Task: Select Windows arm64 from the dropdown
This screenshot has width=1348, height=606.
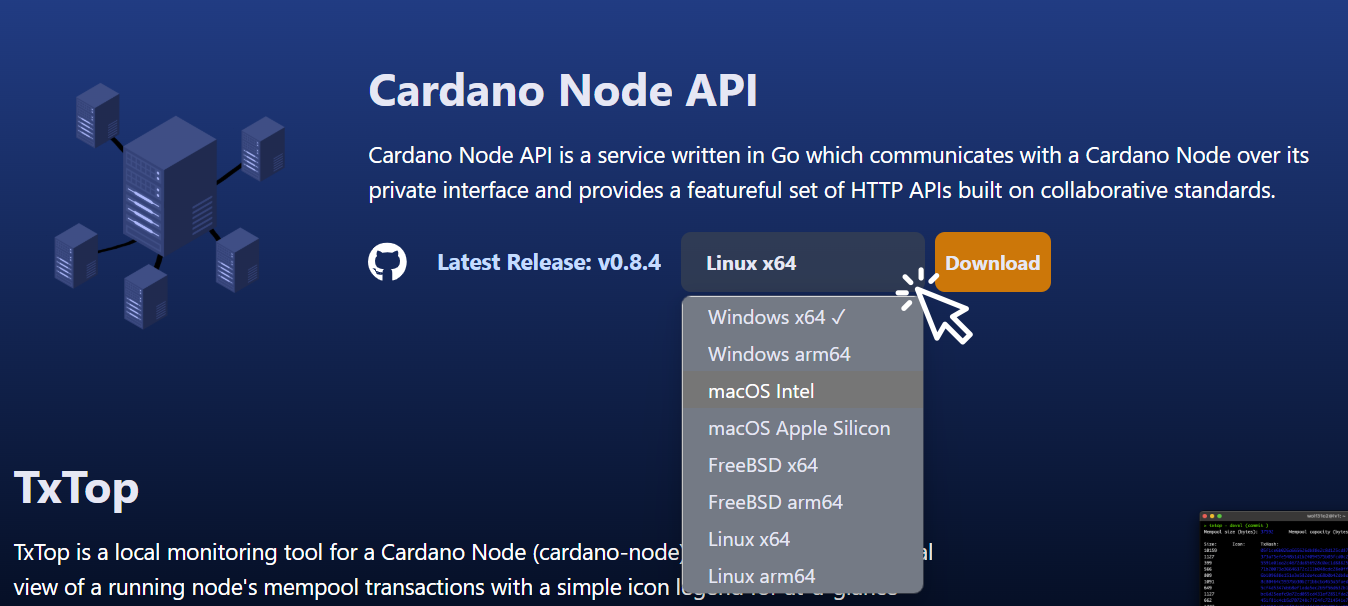Action: point(778,353)
